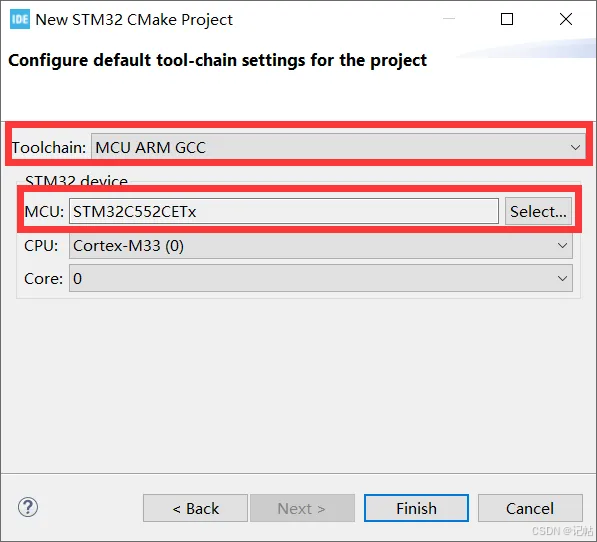Open the Toolchain MCU ARM GCC combo box
597x542 pixels.
pos(338,147)
